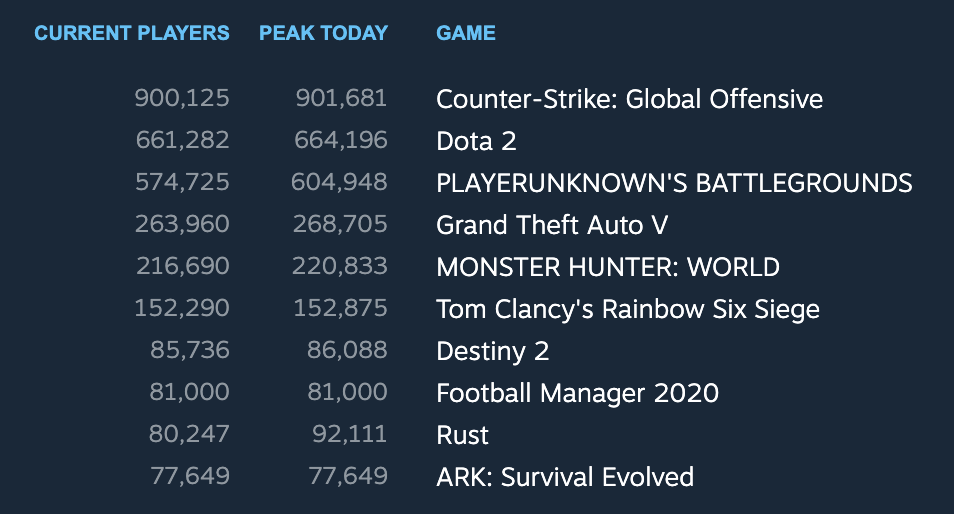The height and width of the screenshot is (514, 954).
Task: Select Rust's peak value 92,111
Action: pyautogui.click(x=349, y=435)
